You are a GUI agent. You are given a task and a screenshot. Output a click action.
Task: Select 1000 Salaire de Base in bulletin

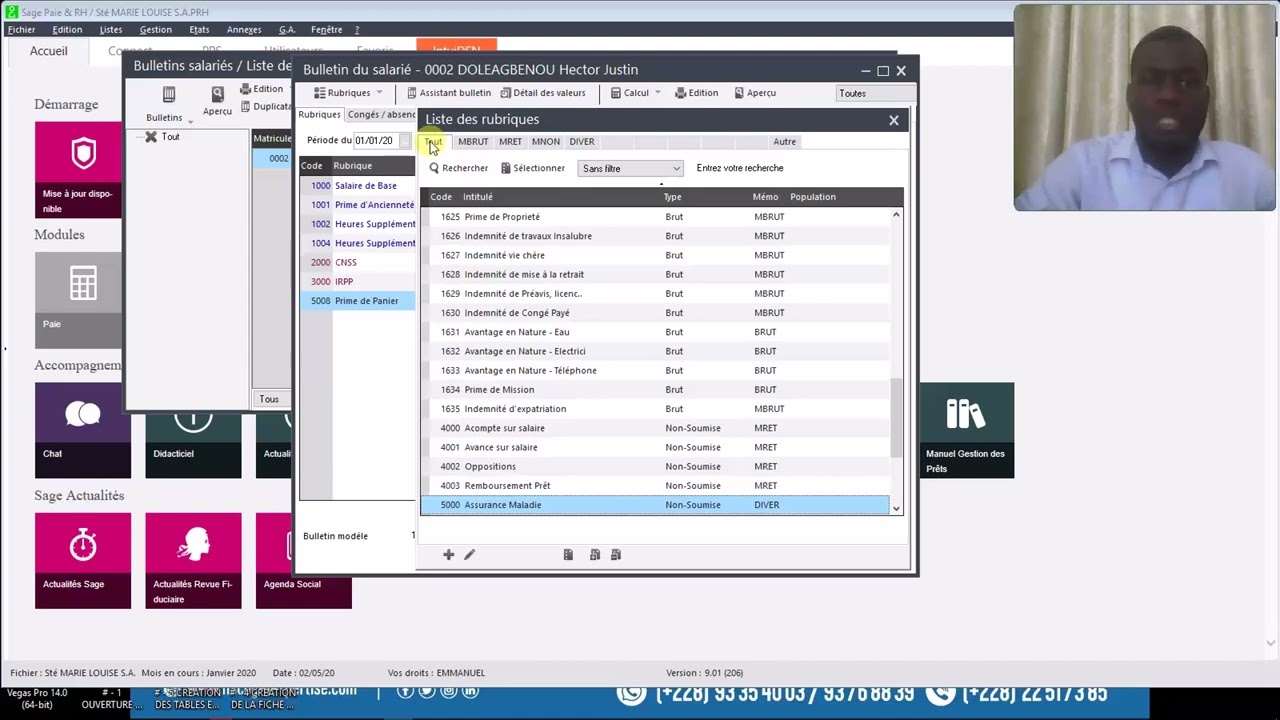click(x=358, y=186)
